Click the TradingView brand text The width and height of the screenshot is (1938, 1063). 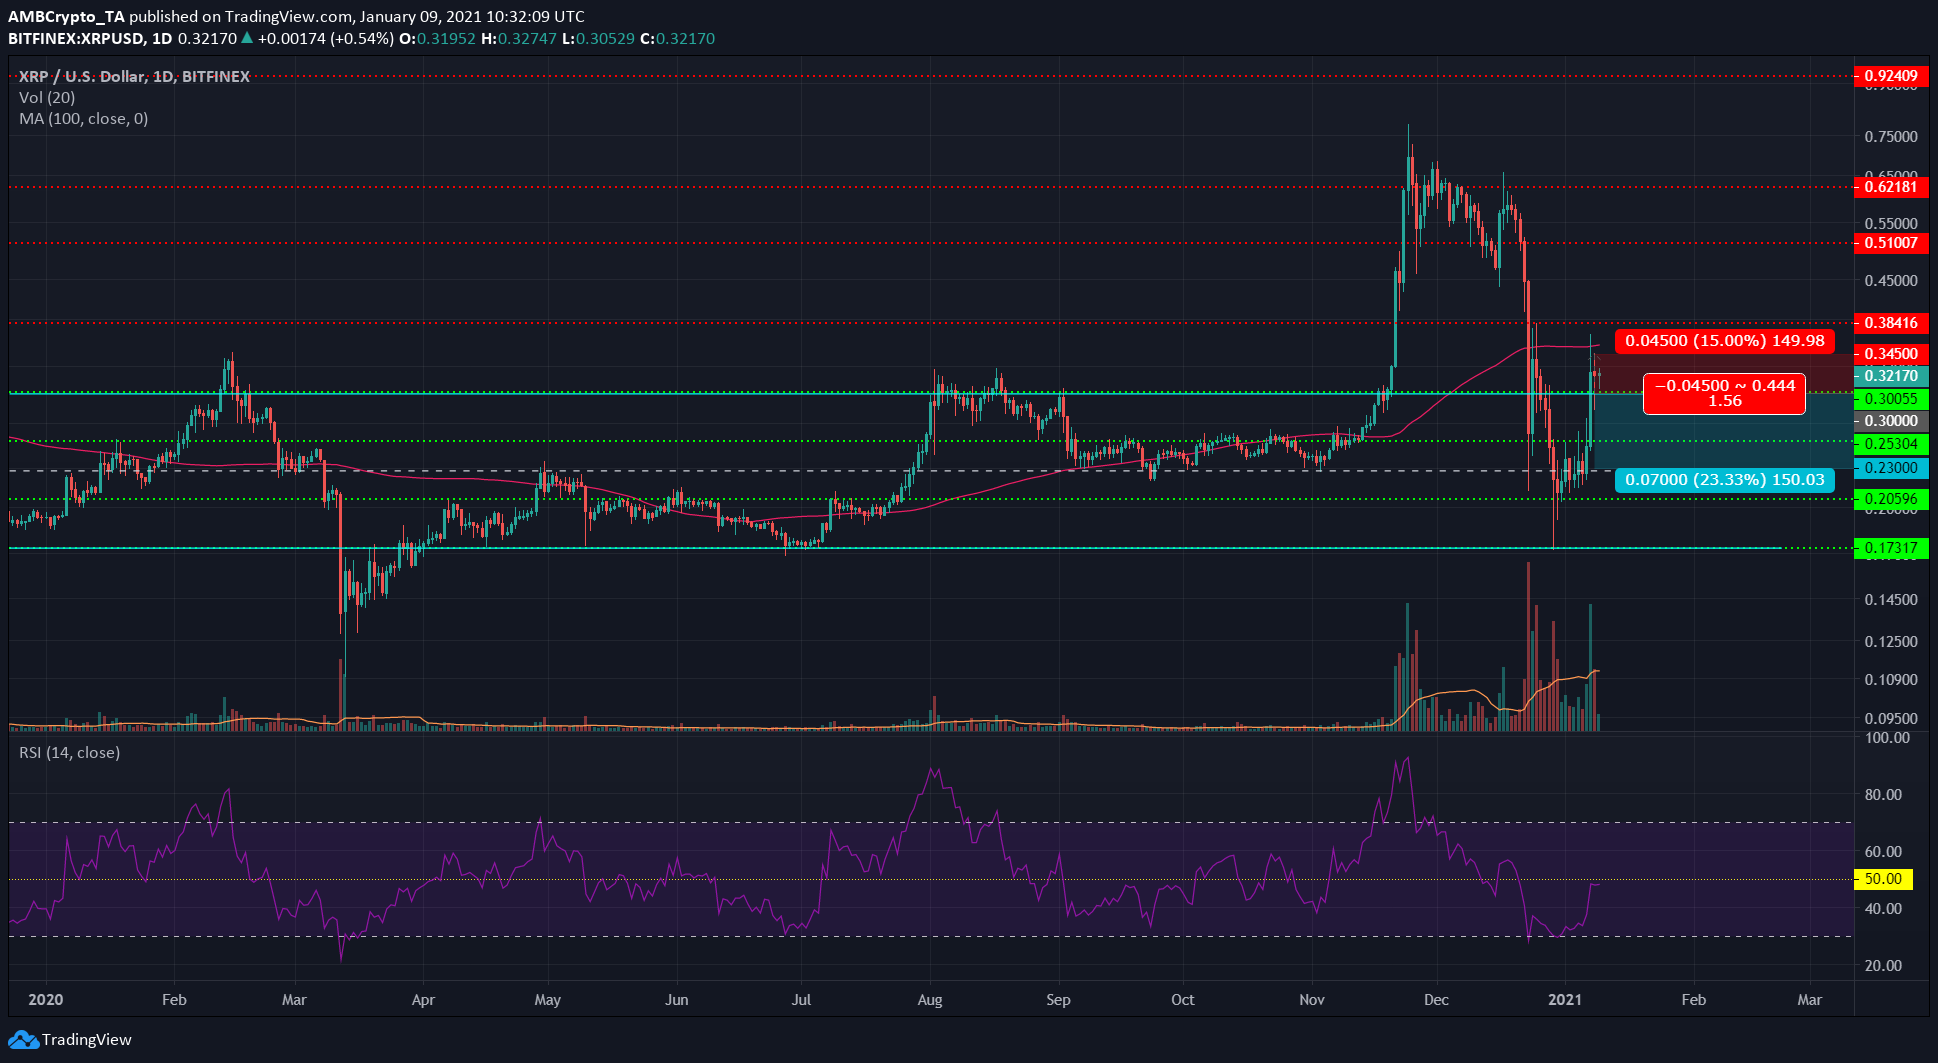click(x=87, y=1040)
